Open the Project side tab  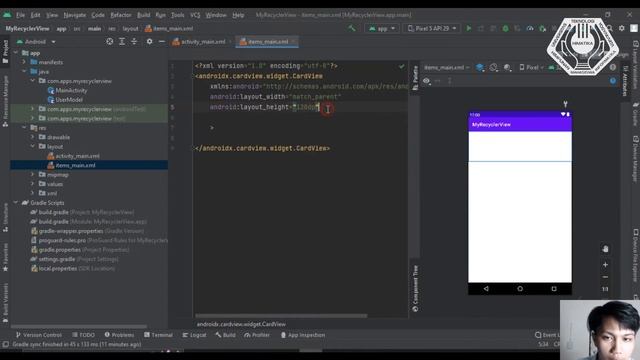[x=5, y=51]
